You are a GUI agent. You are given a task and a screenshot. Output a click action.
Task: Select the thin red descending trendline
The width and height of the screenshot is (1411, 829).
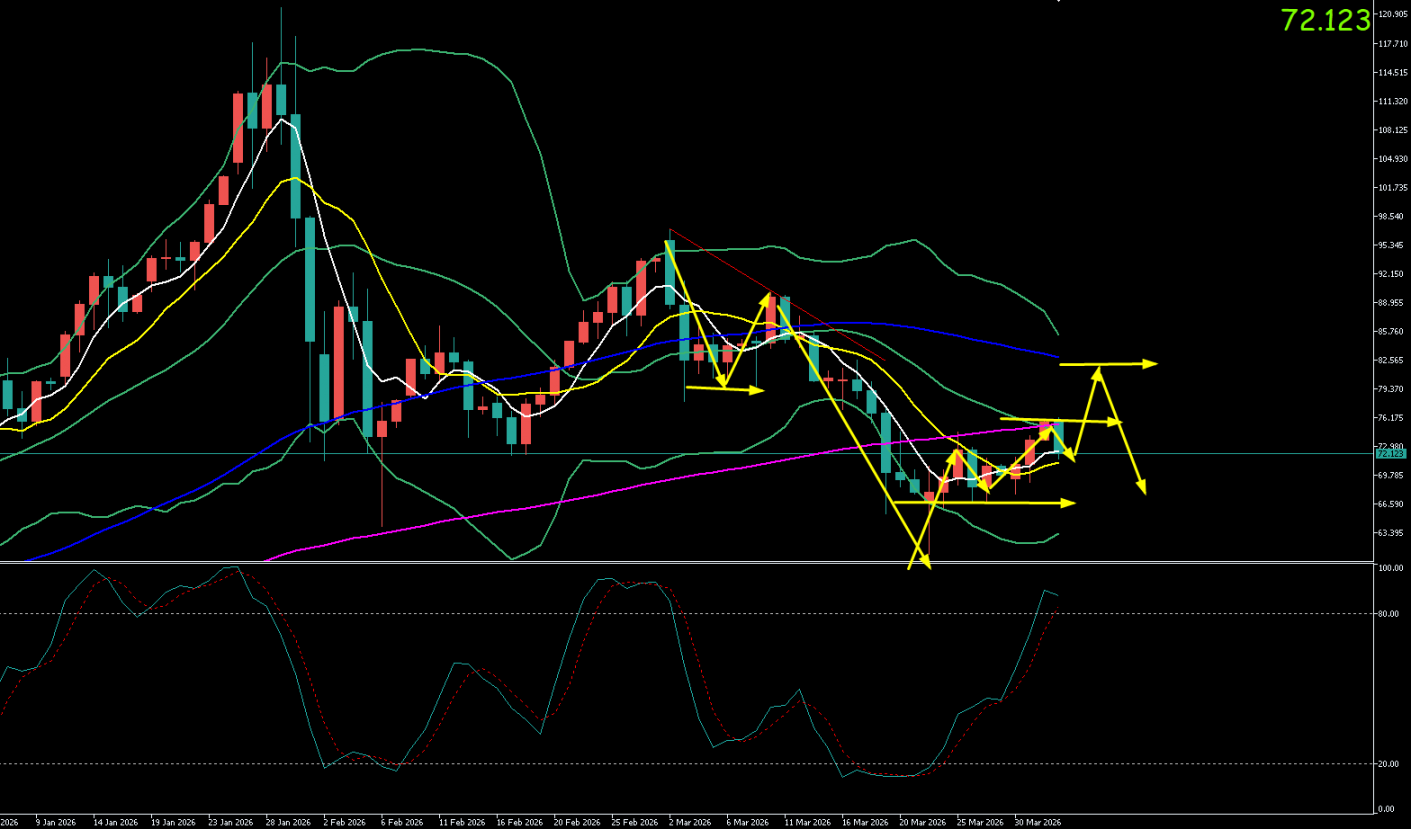pyautogui.click(x=780, y=295)
